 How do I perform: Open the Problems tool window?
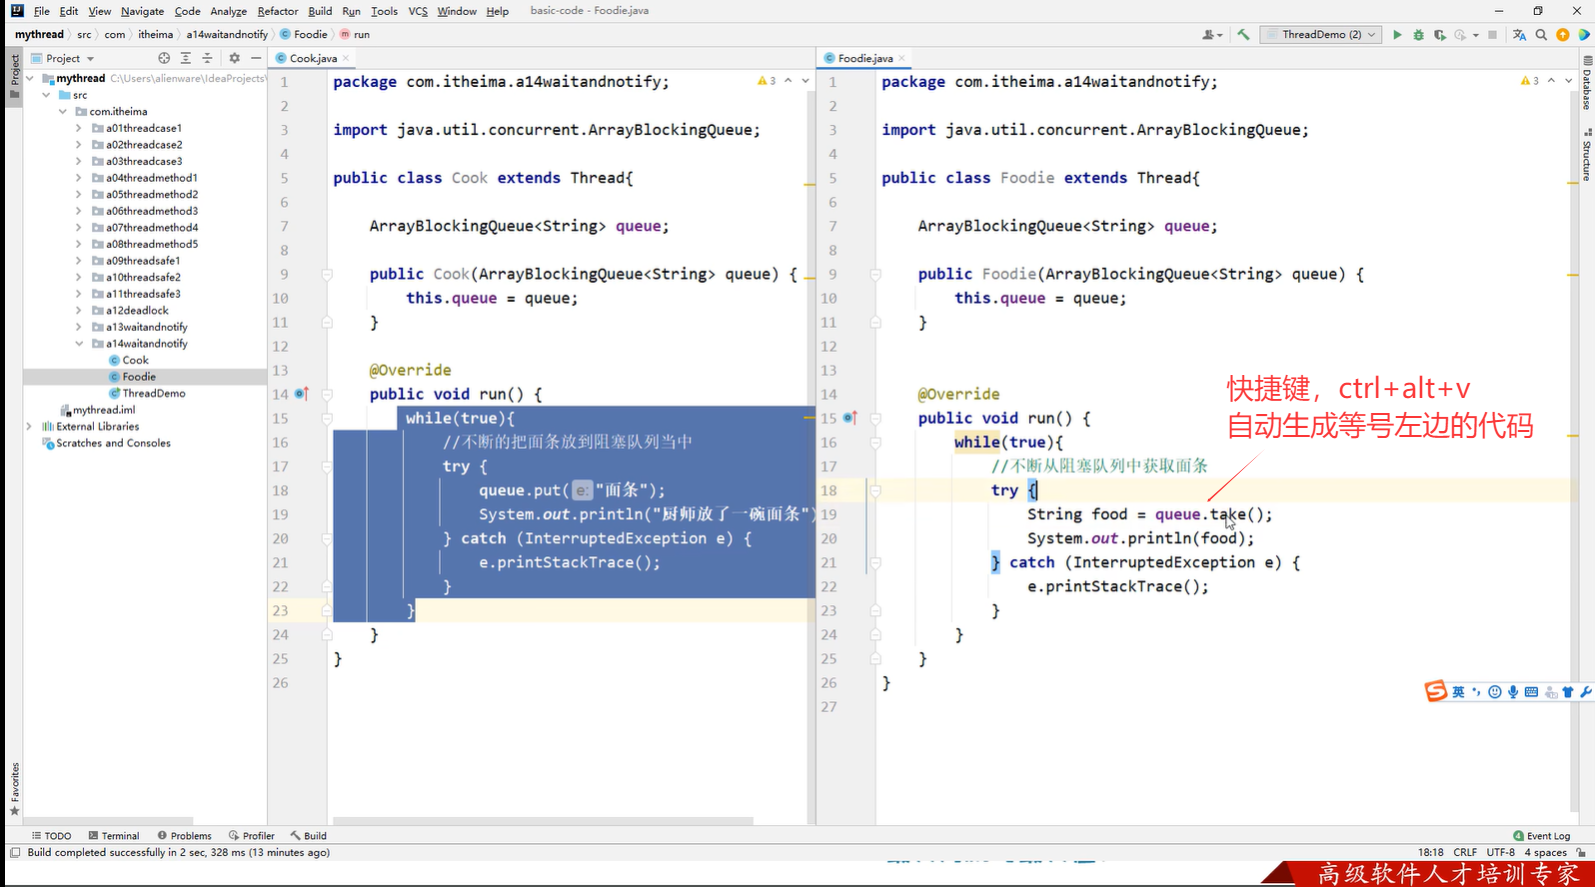tap(184, 836)
